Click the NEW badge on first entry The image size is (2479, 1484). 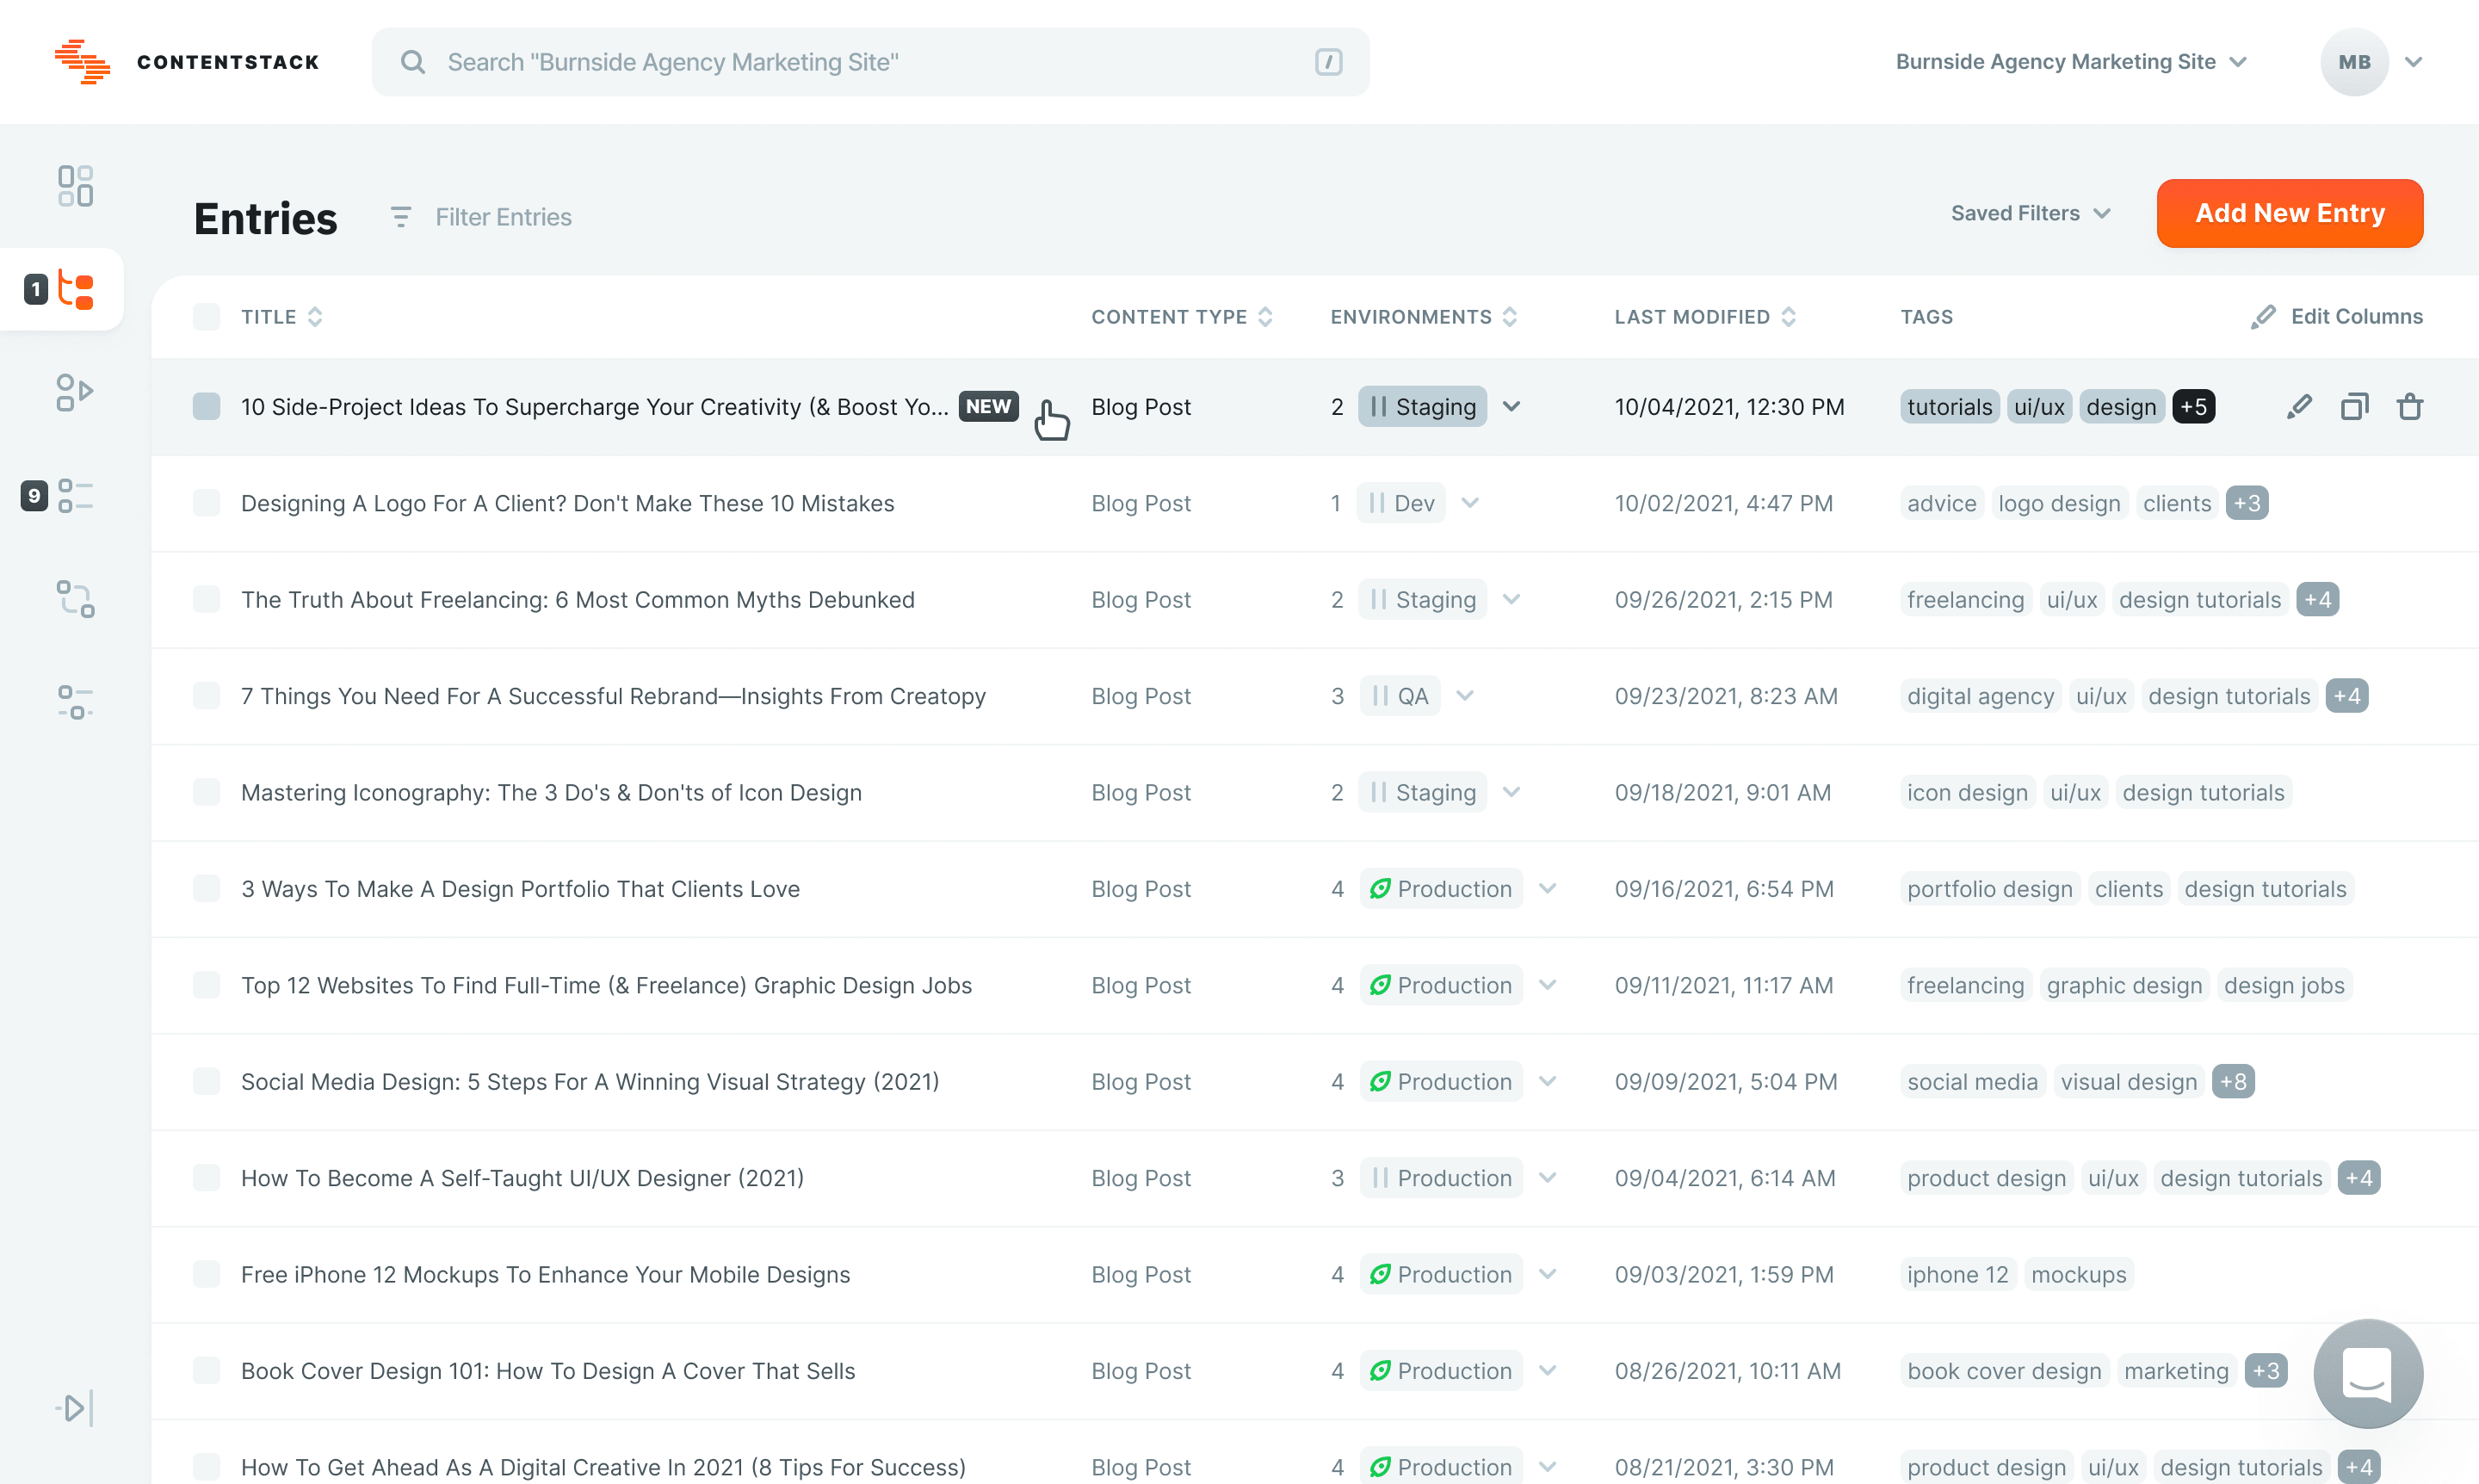[988, 407]
